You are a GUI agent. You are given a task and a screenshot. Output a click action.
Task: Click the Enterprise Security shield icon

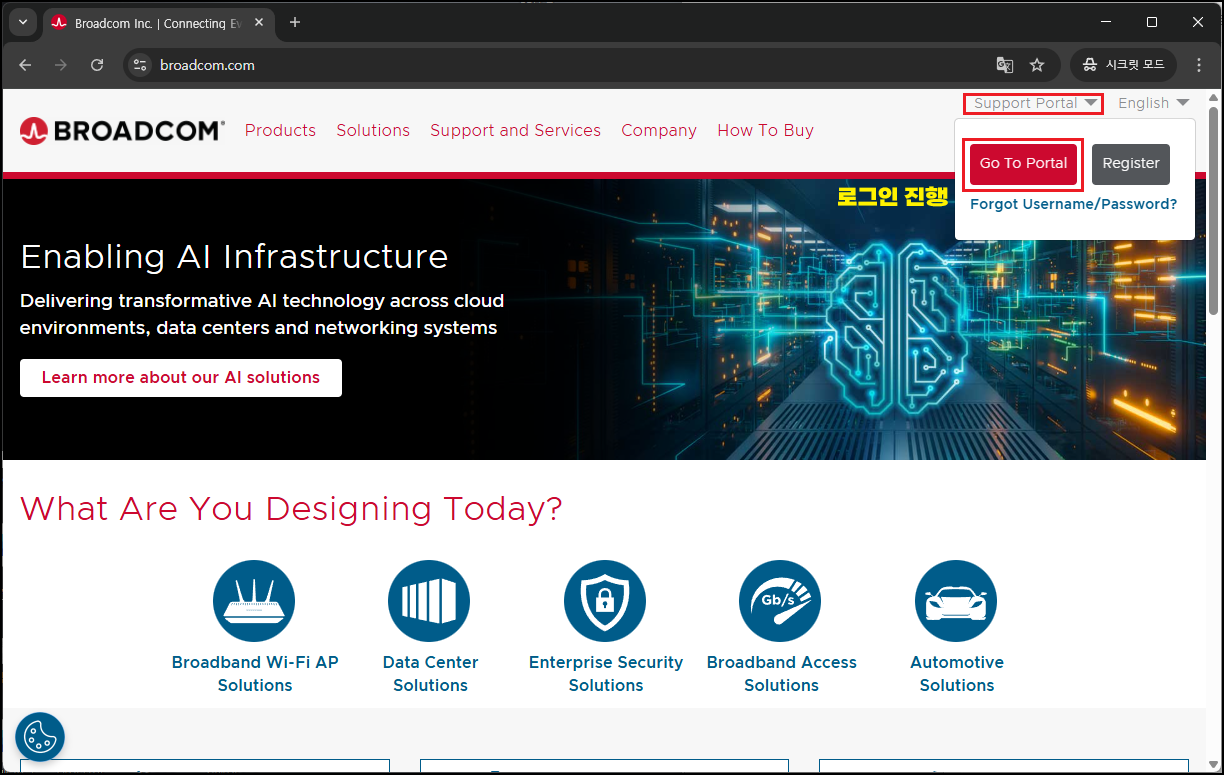point(605,601)
